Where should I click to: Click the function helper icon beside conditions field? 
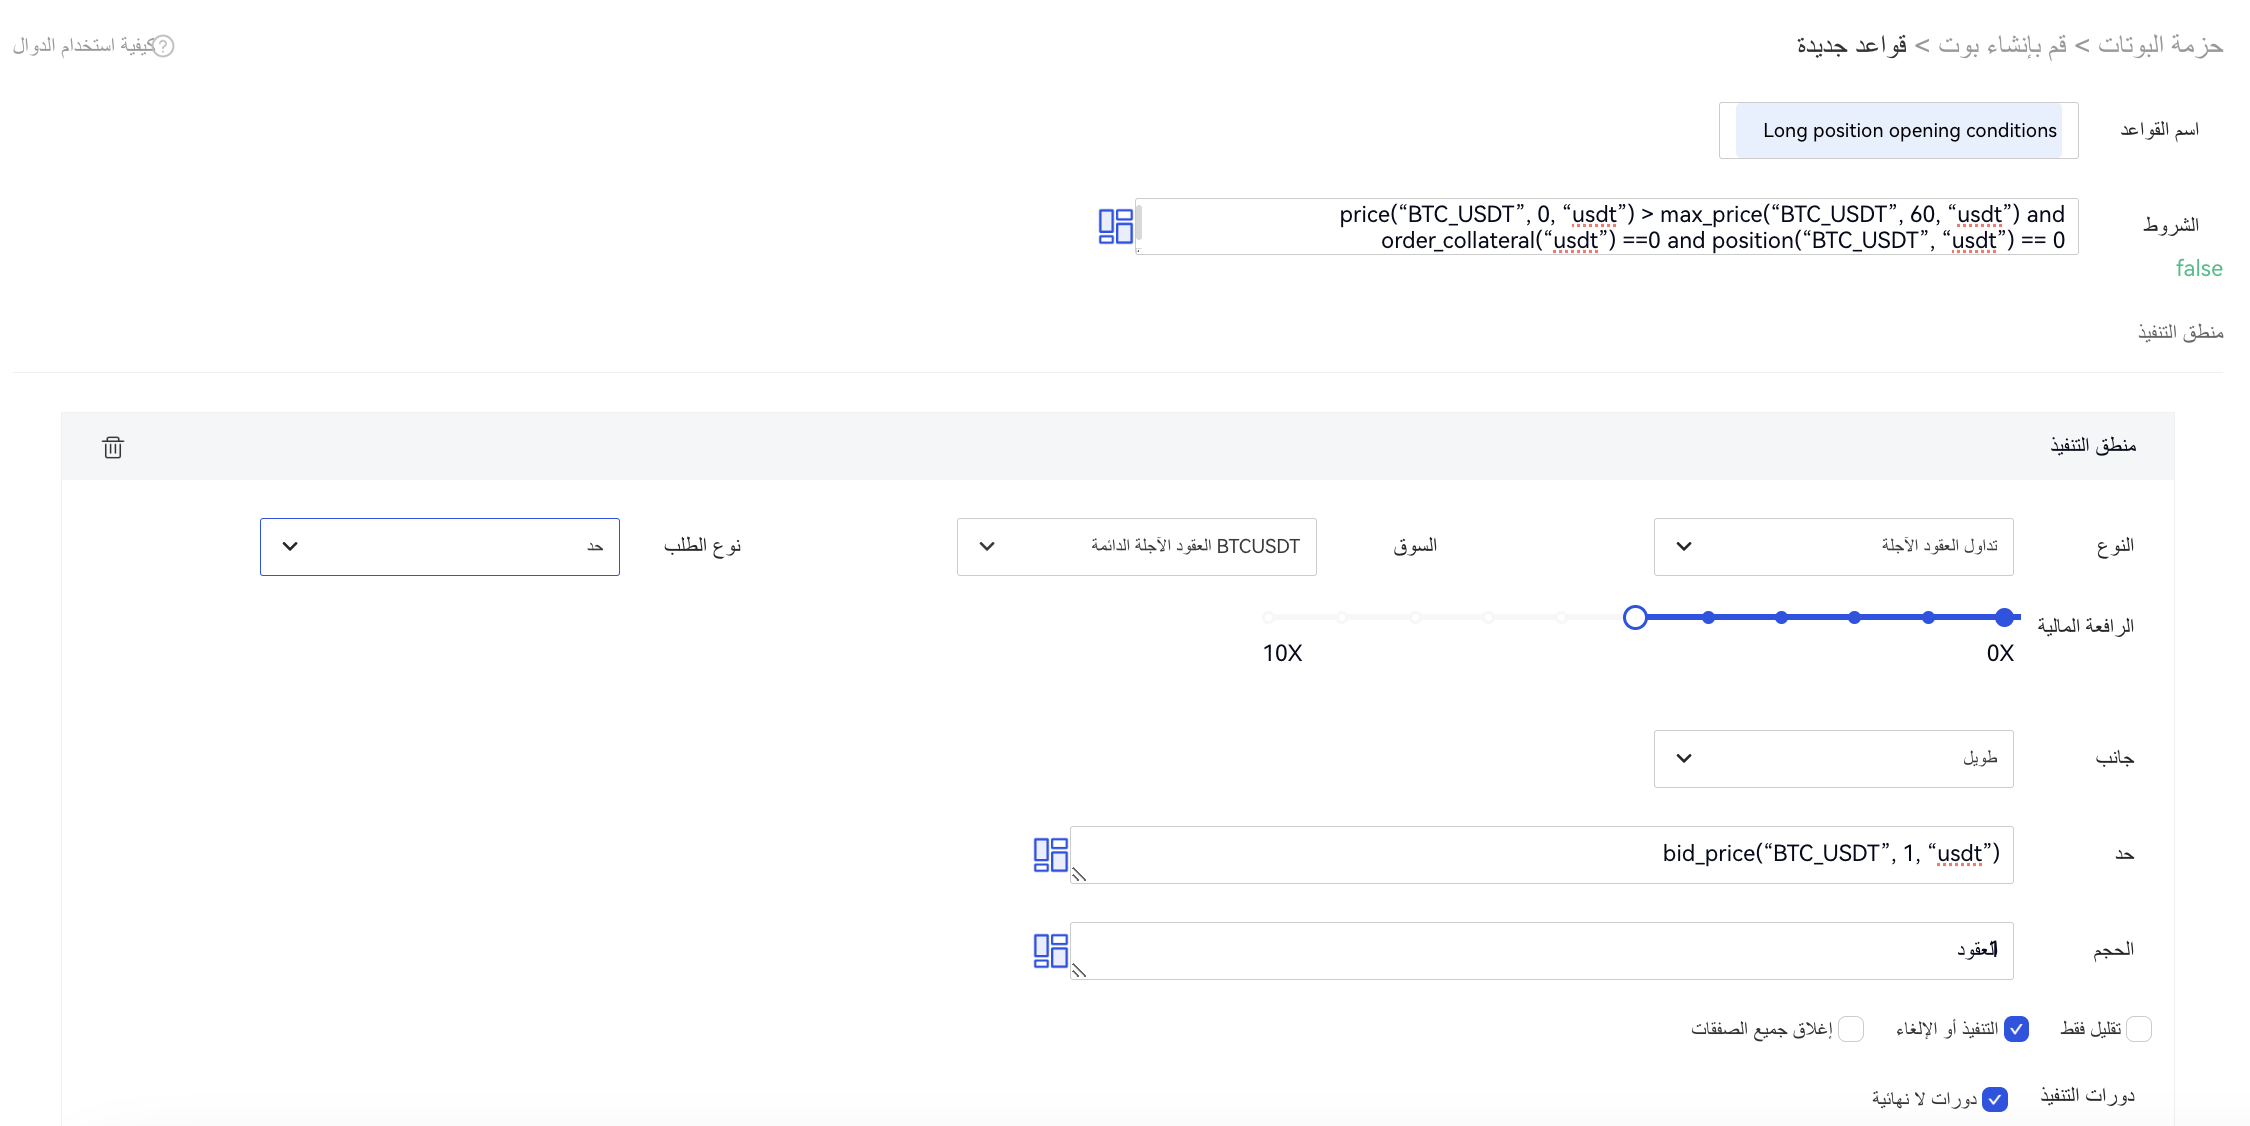[1115, 227]
